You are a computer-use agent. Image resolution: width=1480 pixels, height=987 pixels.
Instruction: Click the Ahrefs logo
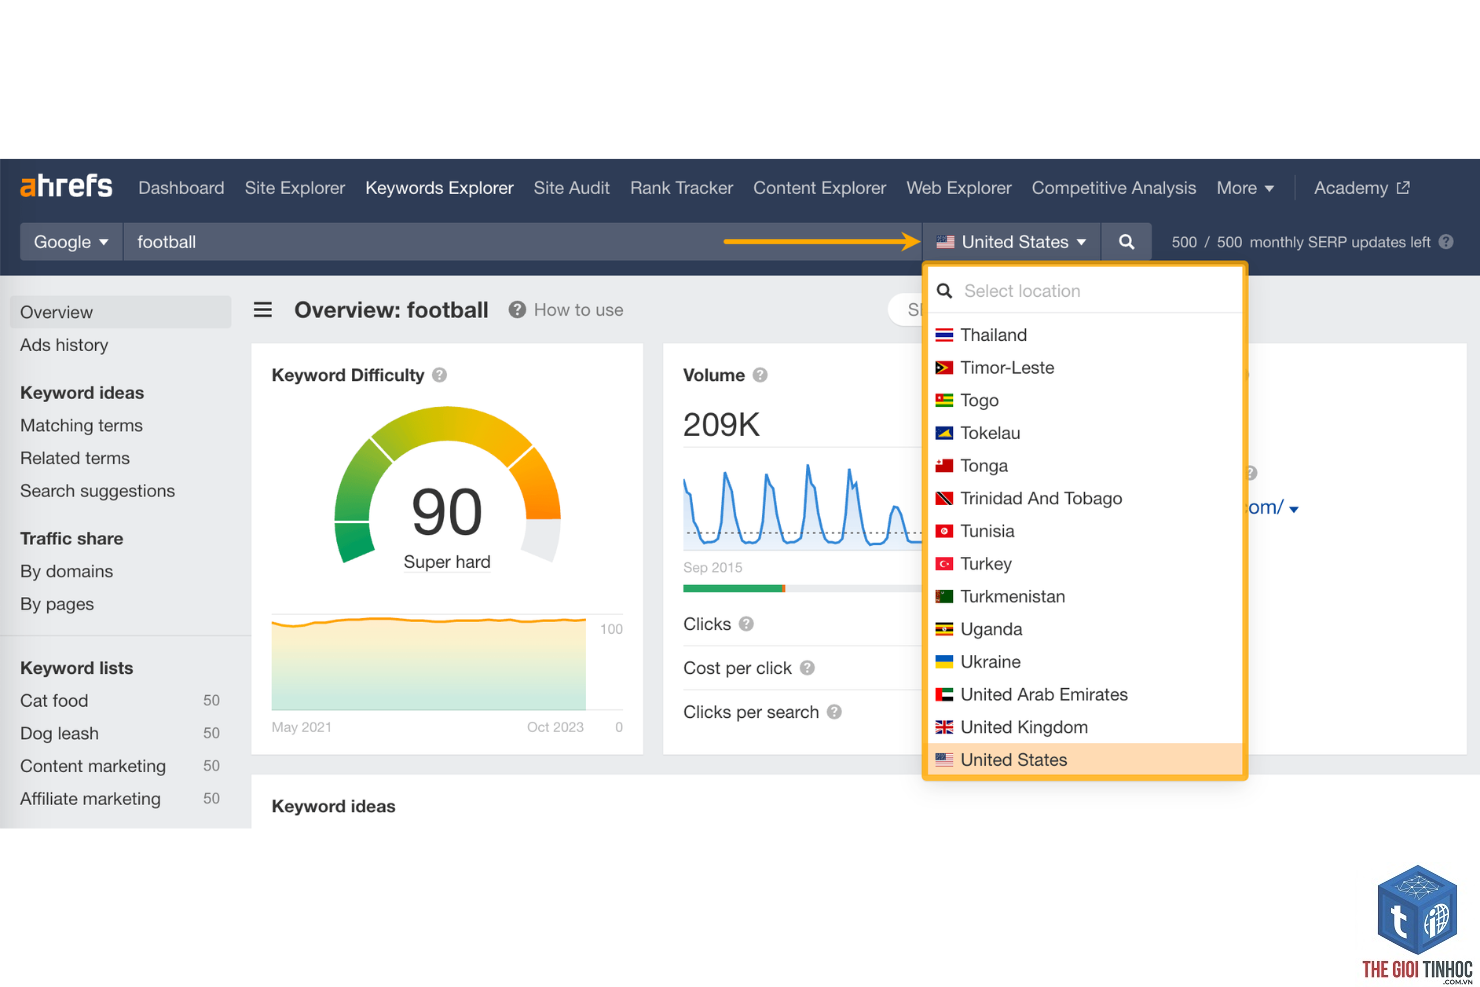66,186
